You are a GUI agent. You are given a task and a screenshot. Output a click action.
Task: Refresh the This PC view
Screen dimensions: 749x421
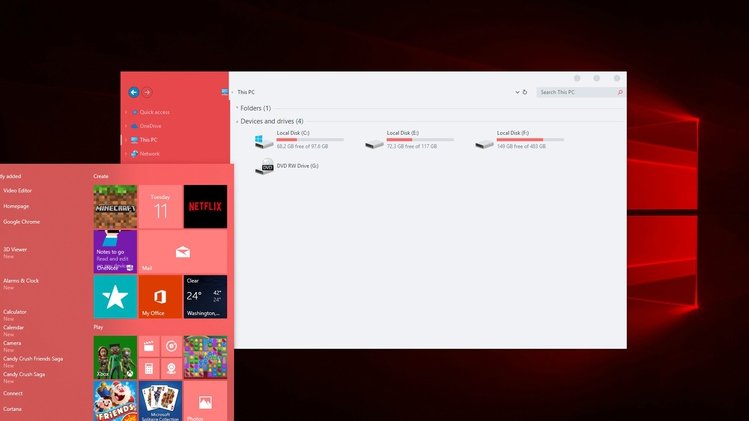(524, 92)
